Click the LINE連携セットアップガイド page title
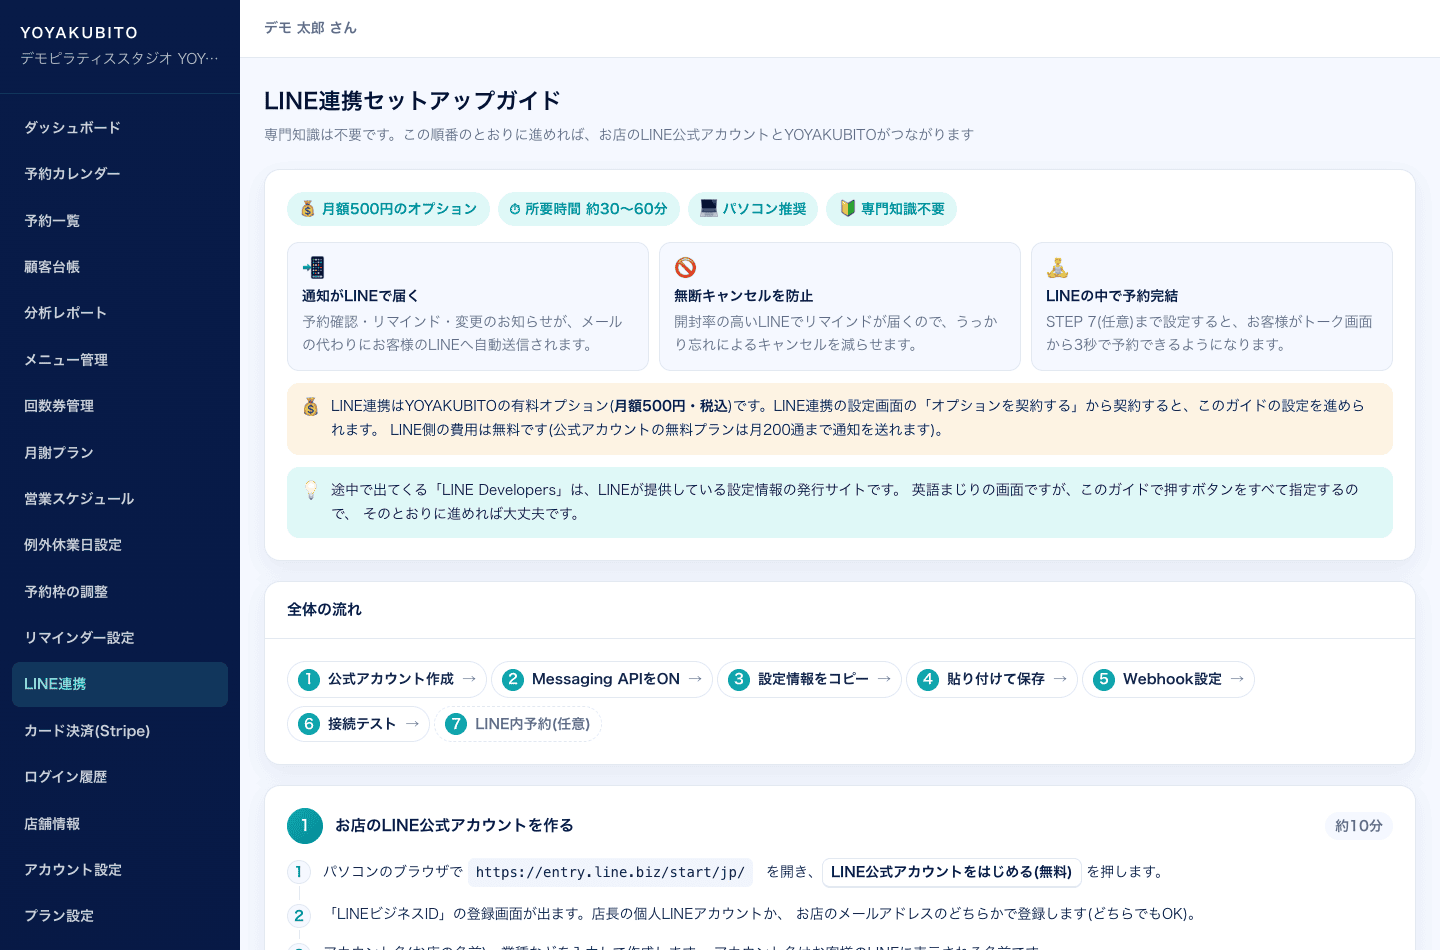Image resolution: width=1440 pixels, height=950 pixels. click(x=412, y=101)
